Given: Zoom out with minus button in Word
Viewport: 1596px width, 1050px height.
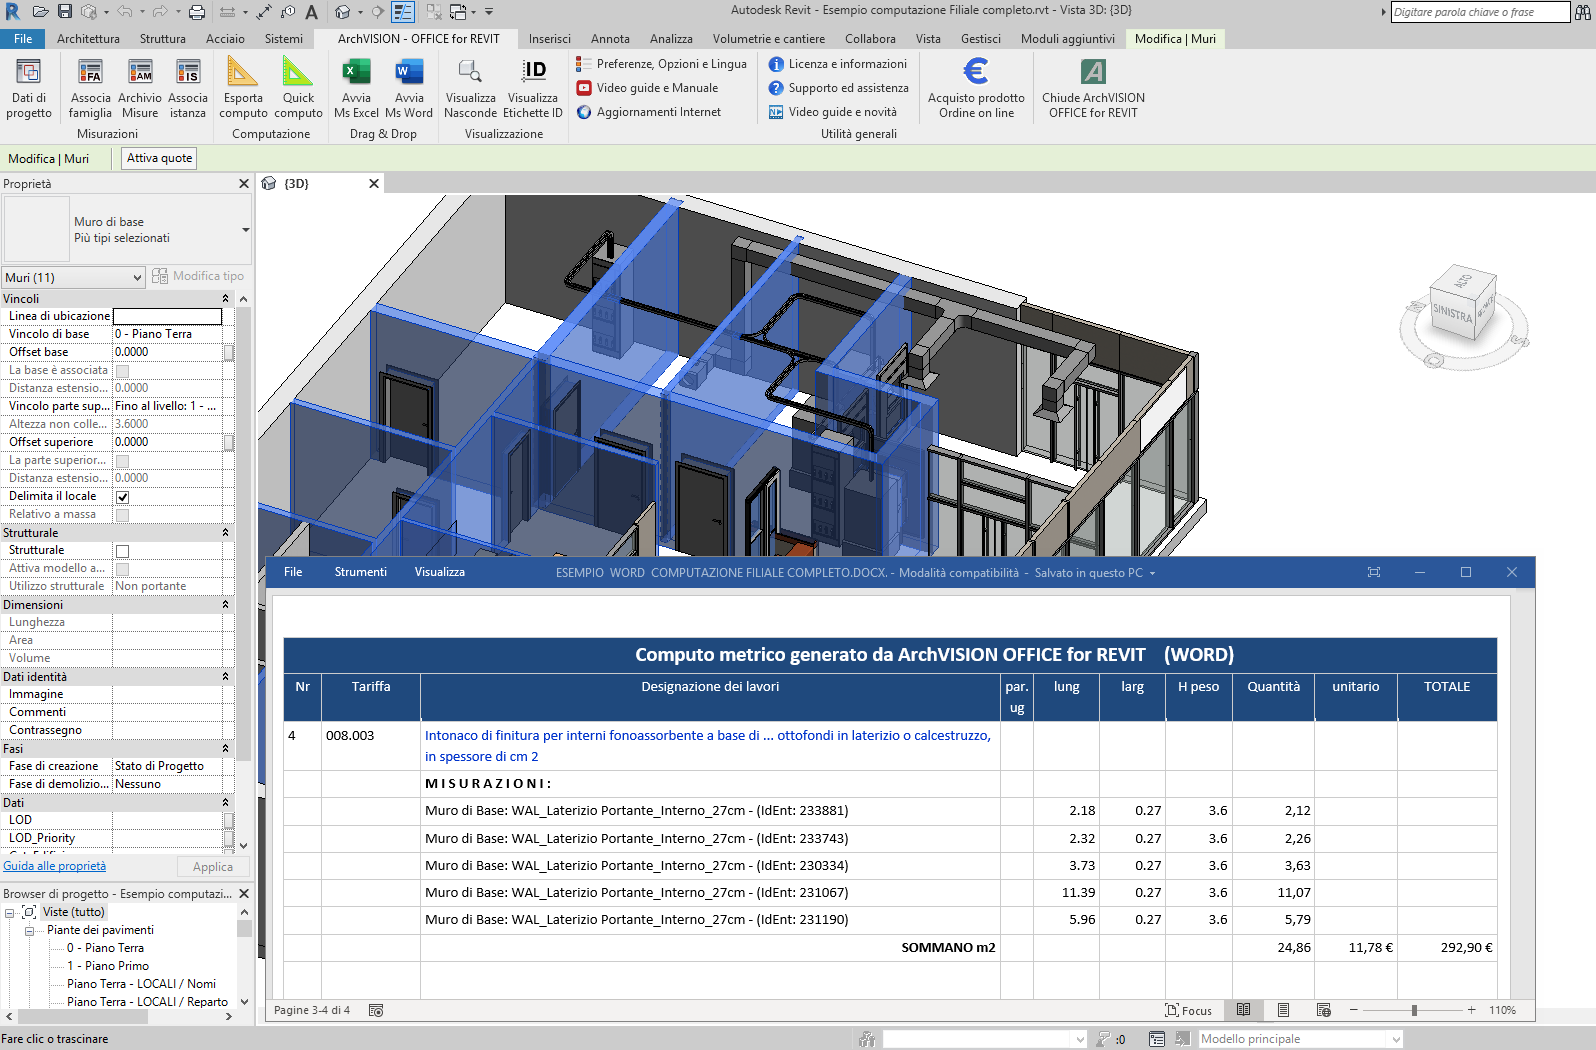Looking at the screenshot, I should pyautogui.click(x=1354, y=1010).
